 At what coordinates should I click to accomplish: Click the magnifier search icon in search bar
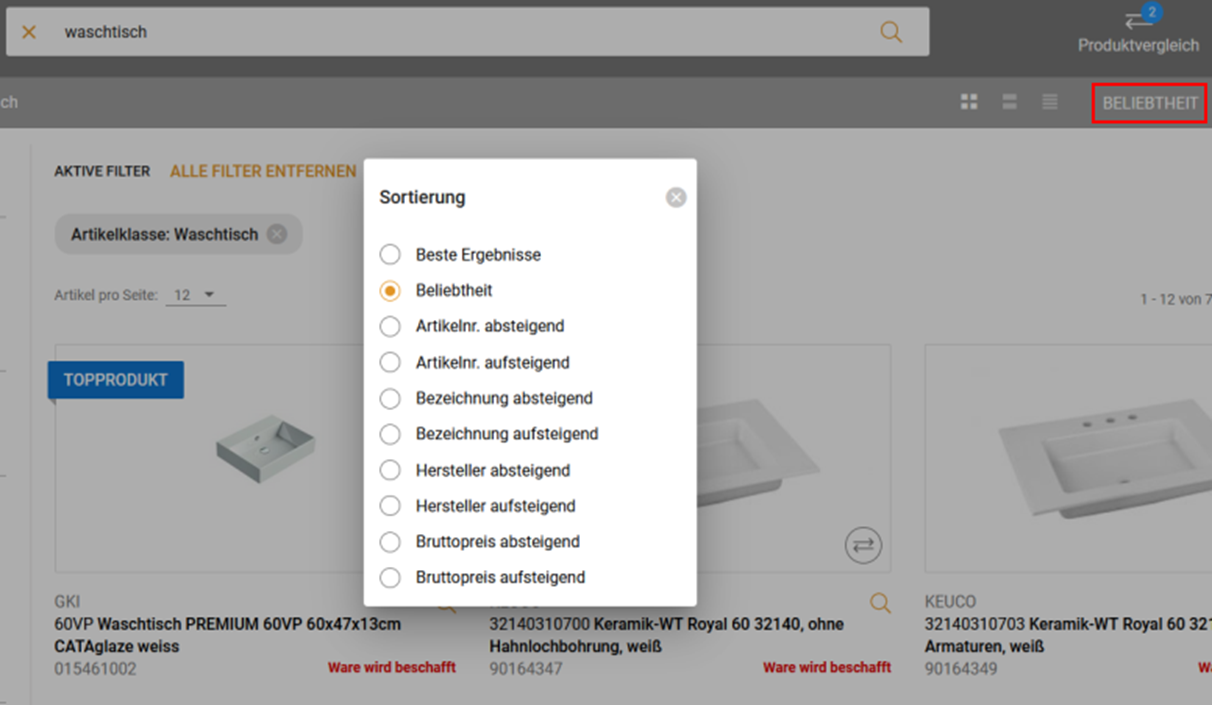(x=890, y=32)
